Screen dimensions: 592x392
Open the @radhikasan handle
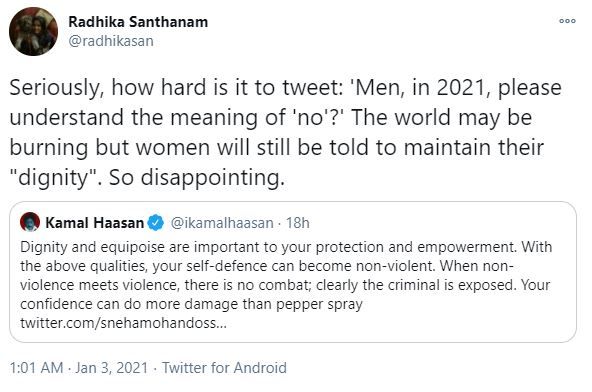111,41
